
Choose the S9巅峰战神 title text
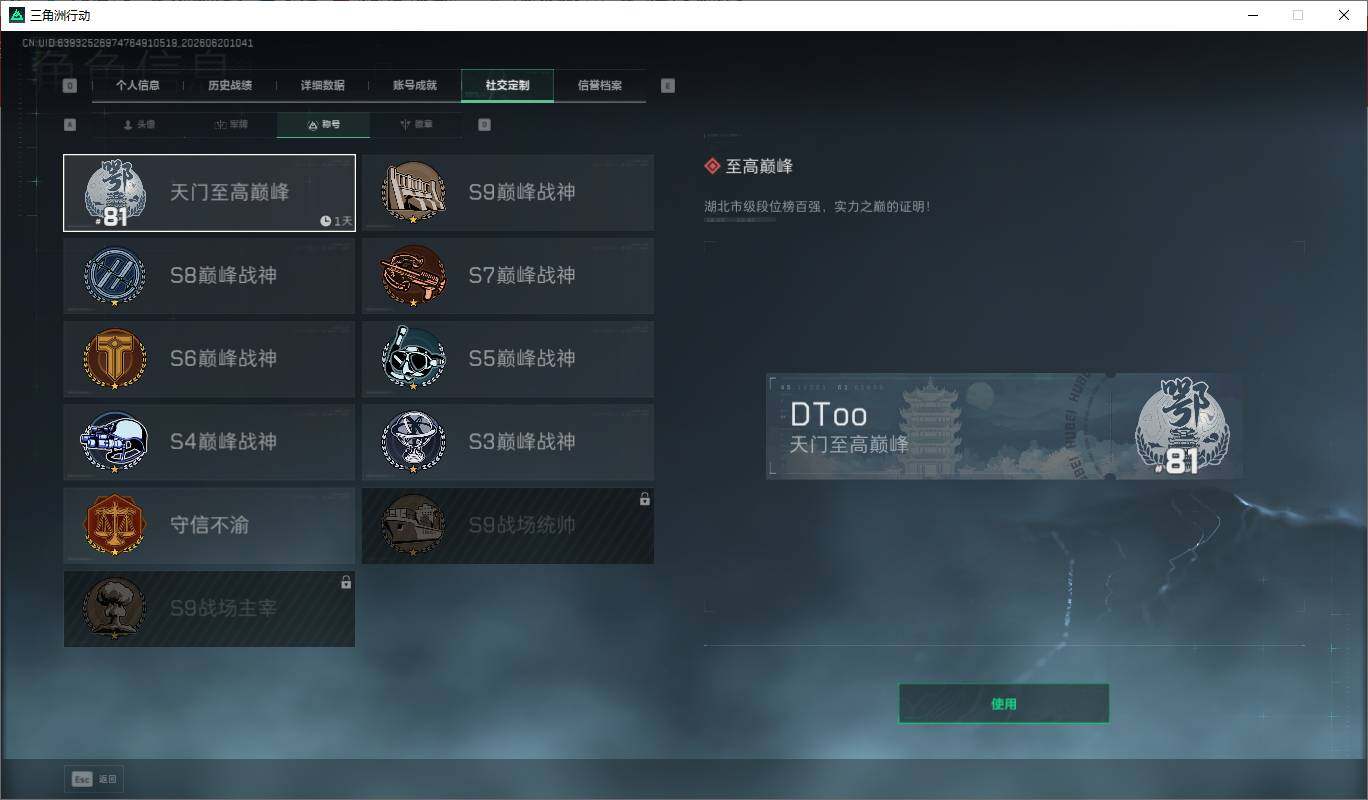point(522,192)
